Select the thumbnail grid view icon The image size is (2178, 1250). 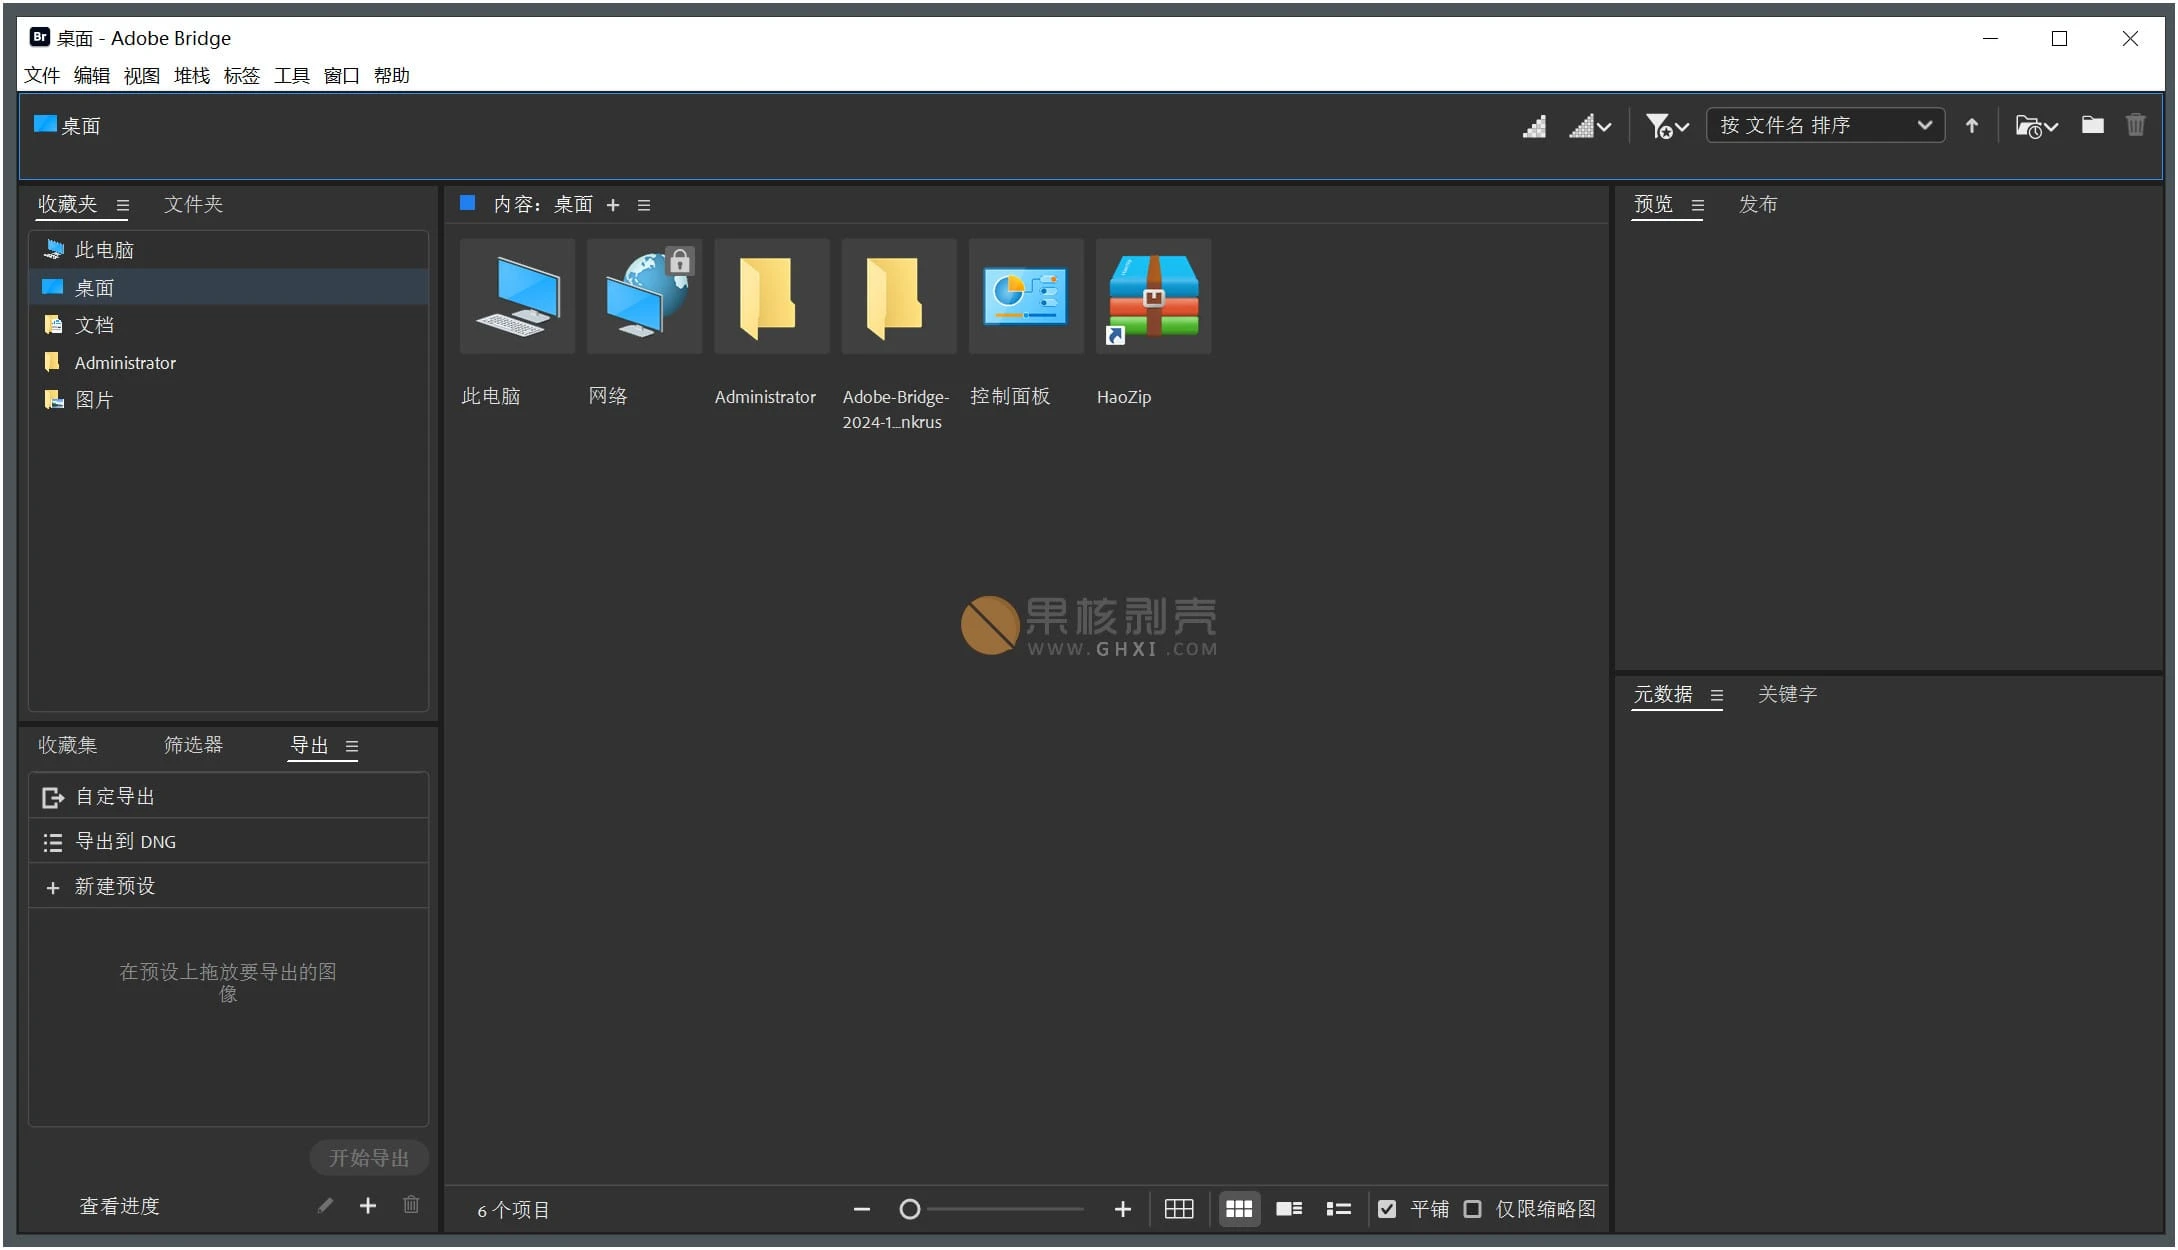(x=1239, y=1209)
